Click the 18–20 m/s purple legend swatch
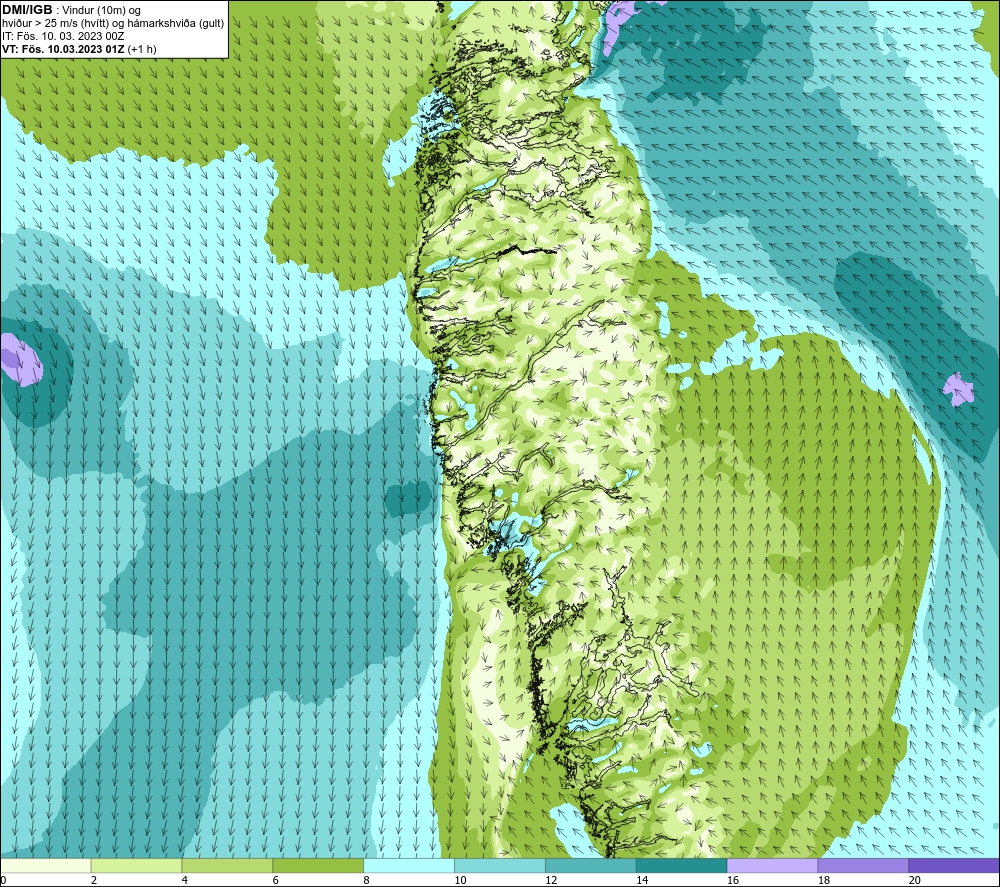Image resolution: width=1000 pixels, height=887 pixels. coord(863,866)
